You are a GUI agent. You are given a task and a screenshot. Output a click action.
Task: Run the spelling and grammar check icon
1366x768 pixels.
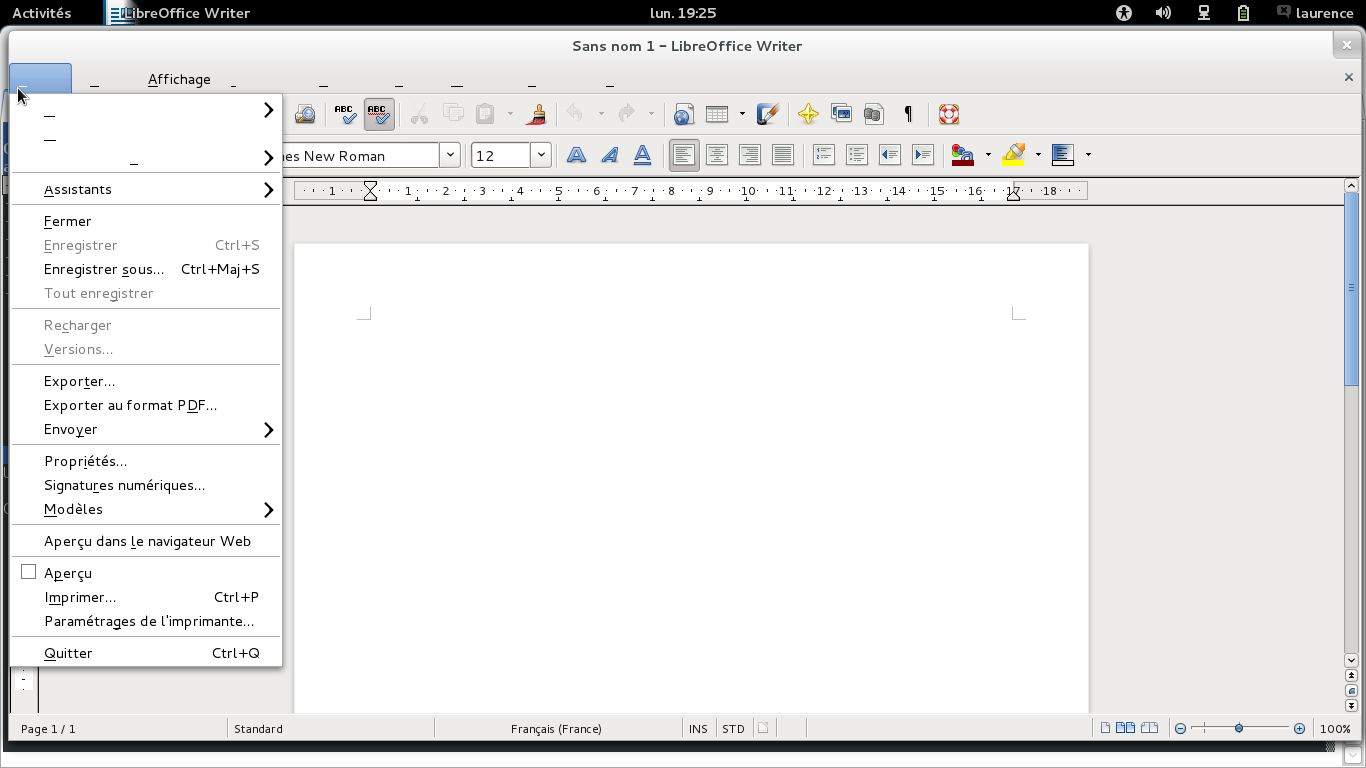click(x=345, y=114)
